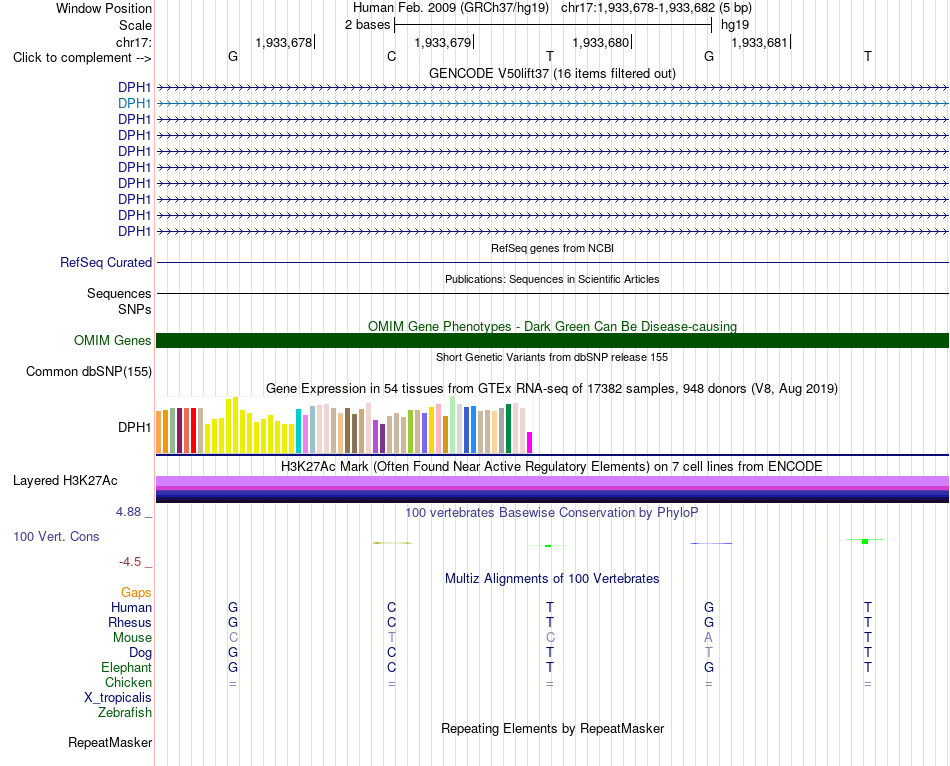
Task: Click the hg19 label beside the scale bar
Action: (735, 25)
